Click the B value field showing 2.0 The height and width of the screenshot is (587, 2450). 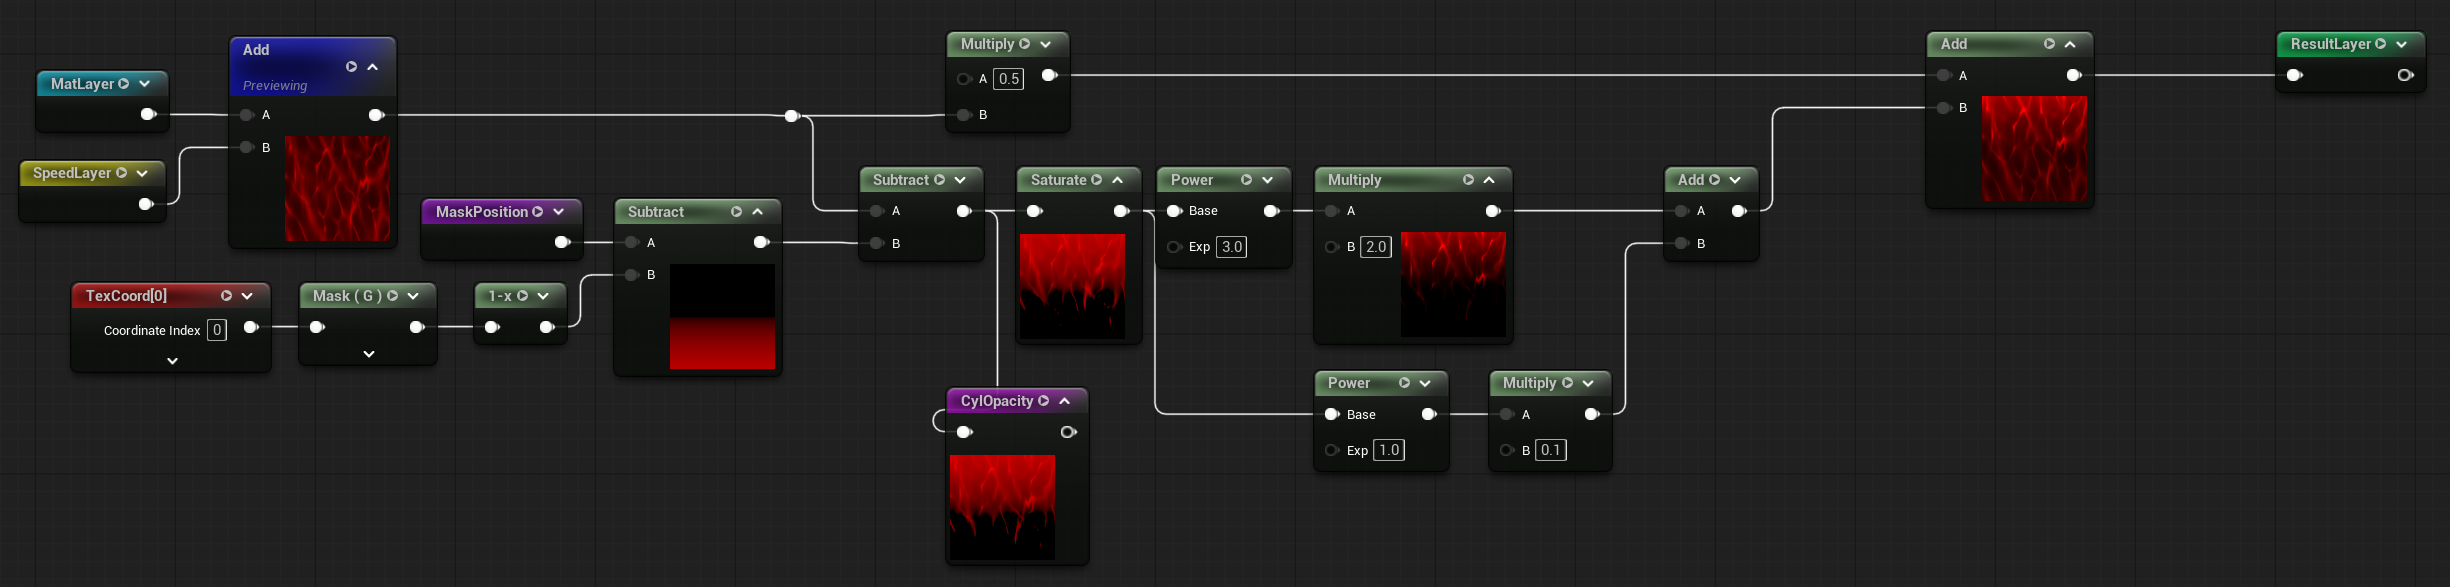point(1376,247)
